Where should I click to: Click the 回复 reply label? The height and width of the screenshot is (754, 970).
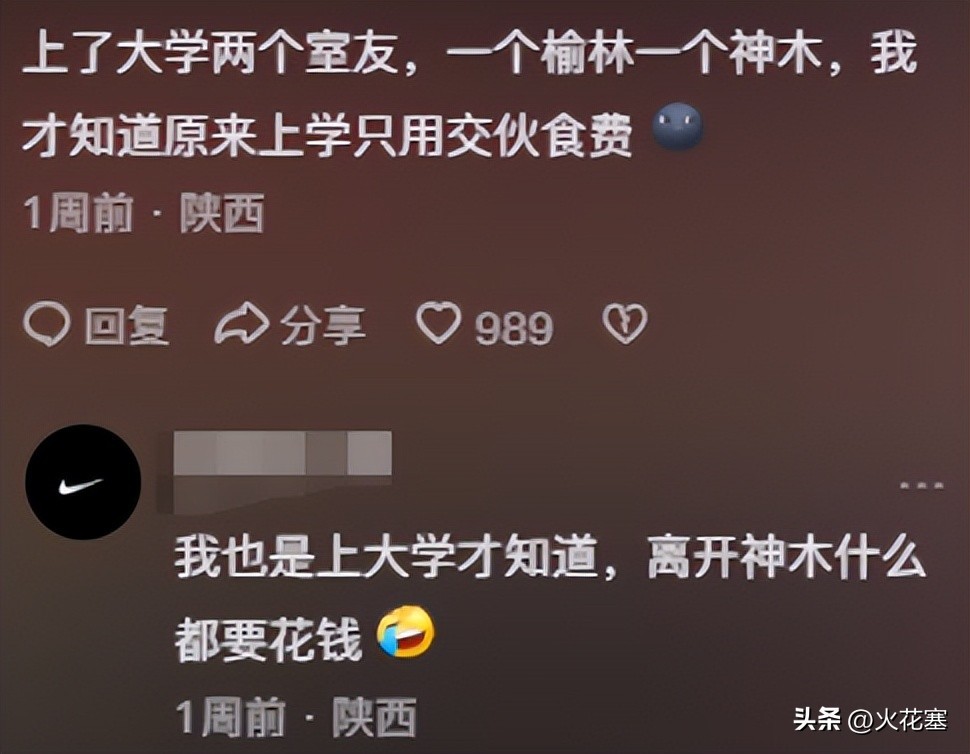[x=127, y=325]
